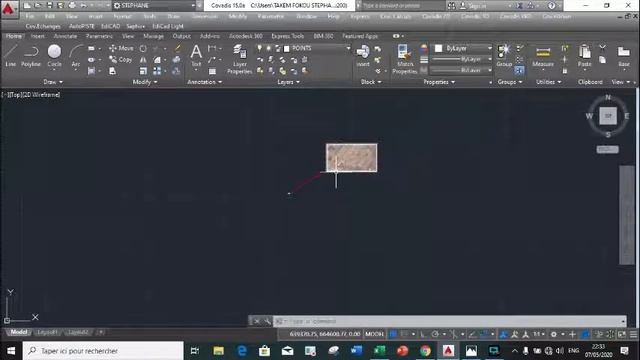Open the Cov.Echanges menu
640x360 pixels.
pos(43,26)
